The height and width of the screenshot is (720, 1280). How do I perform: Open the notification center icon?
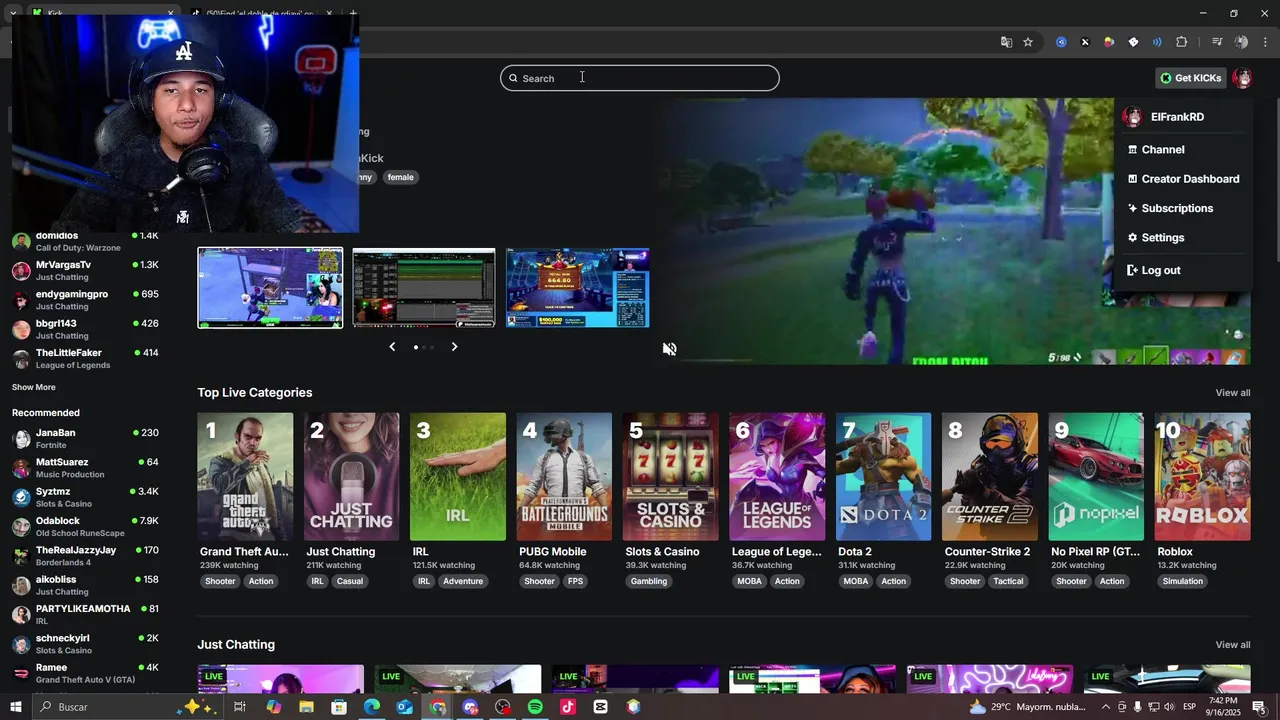point(1258,707)
